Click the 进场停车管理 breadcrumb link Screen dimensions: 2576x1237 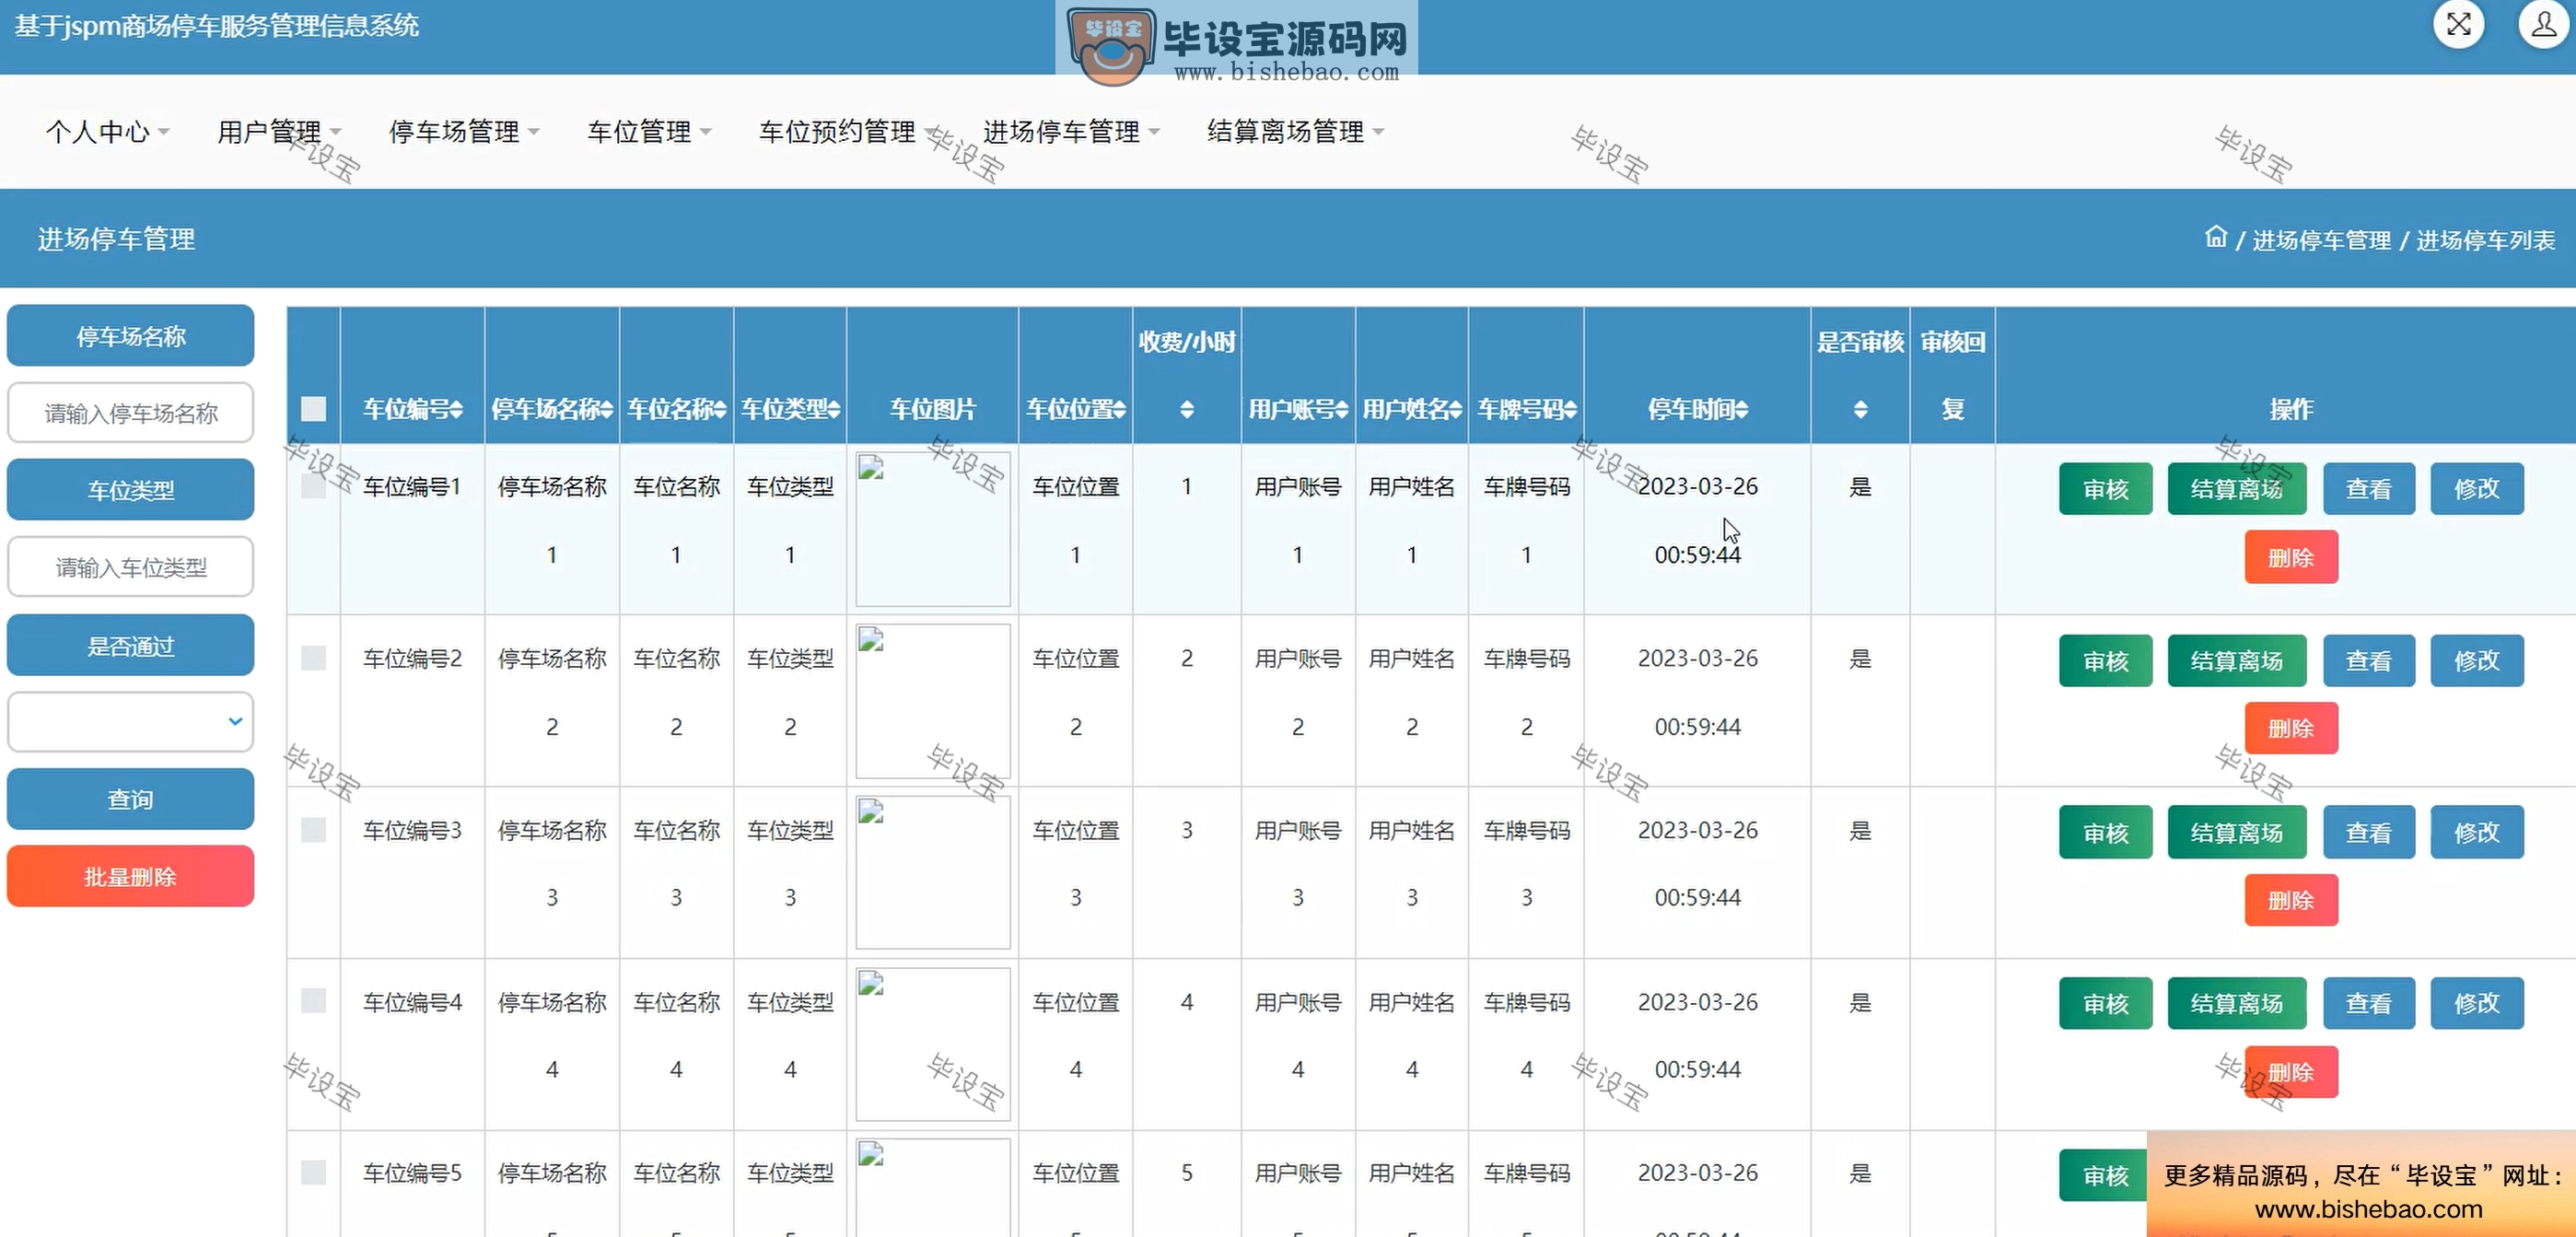[2321, 240]
